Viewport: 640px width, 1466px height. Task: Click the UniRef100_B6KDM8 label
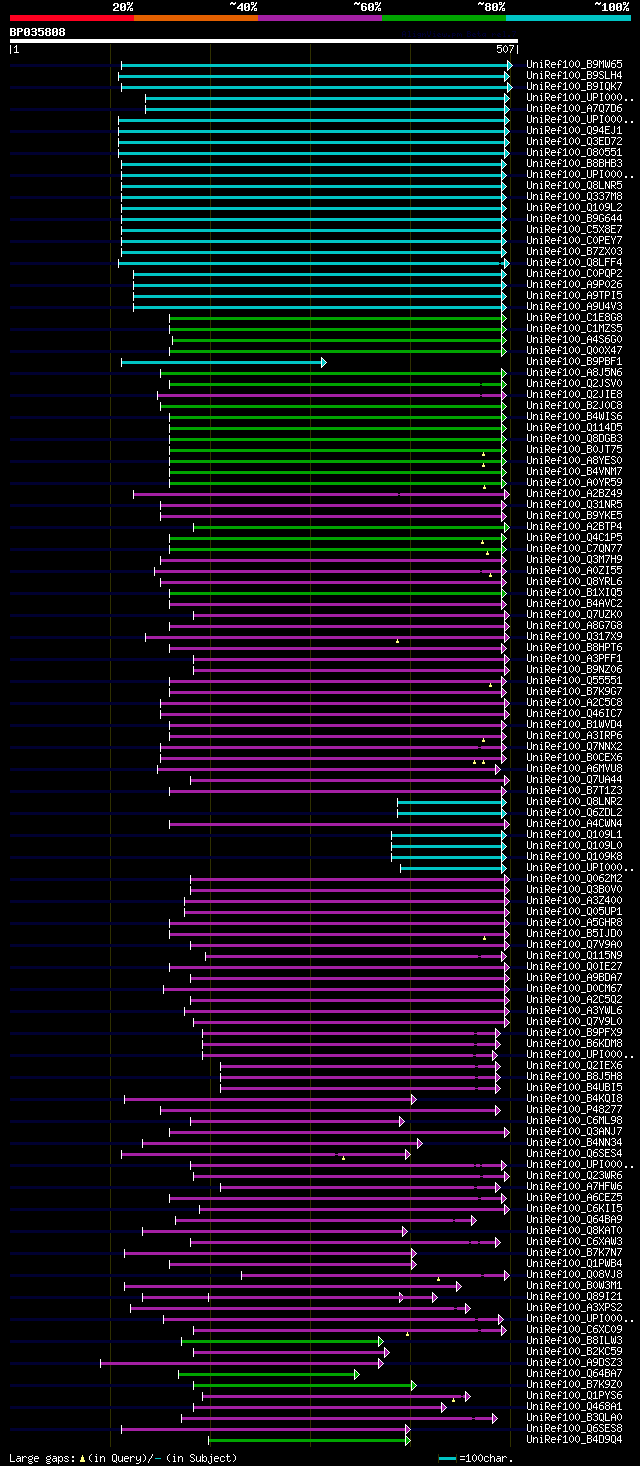click(x=574, y=1043)
